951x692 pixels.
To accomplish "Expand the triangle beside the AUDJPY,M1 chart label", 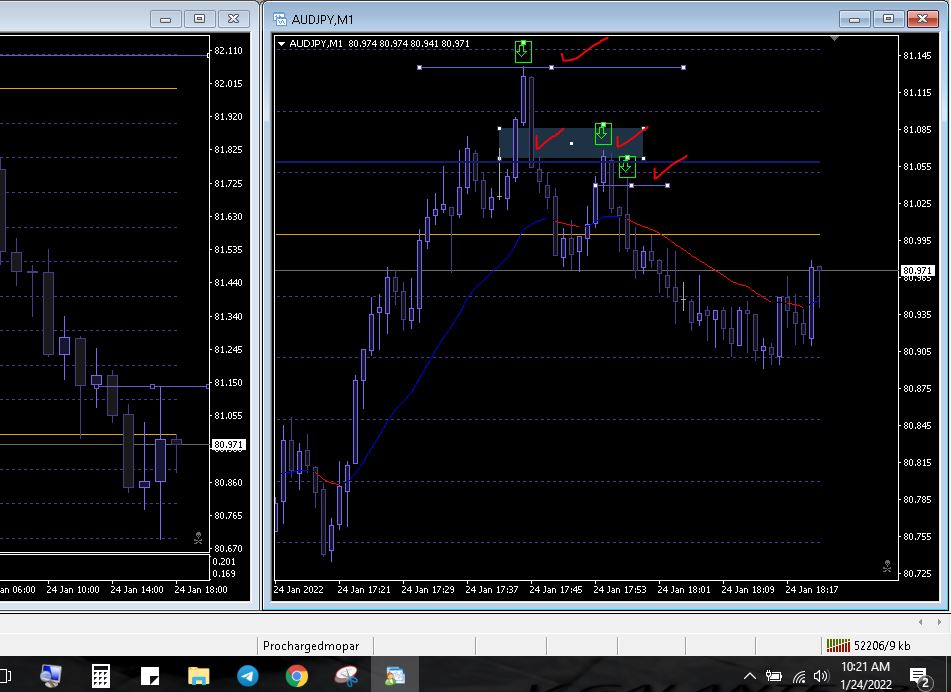I will coord(282,44).
